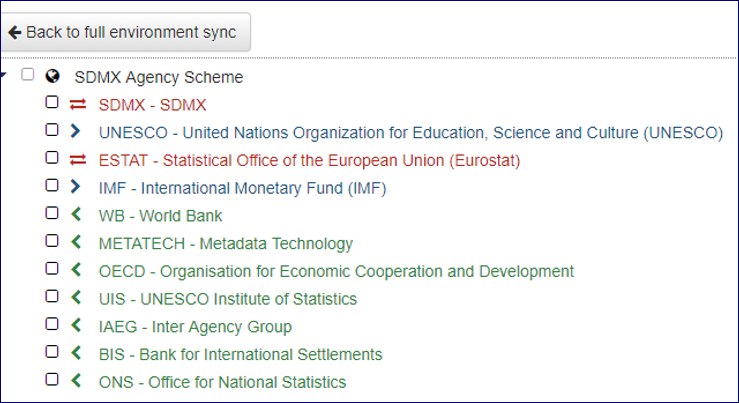Click the green left chevron beside OECD
The width and height of the screenshot is (739, 403).
(x=76, y=271)
